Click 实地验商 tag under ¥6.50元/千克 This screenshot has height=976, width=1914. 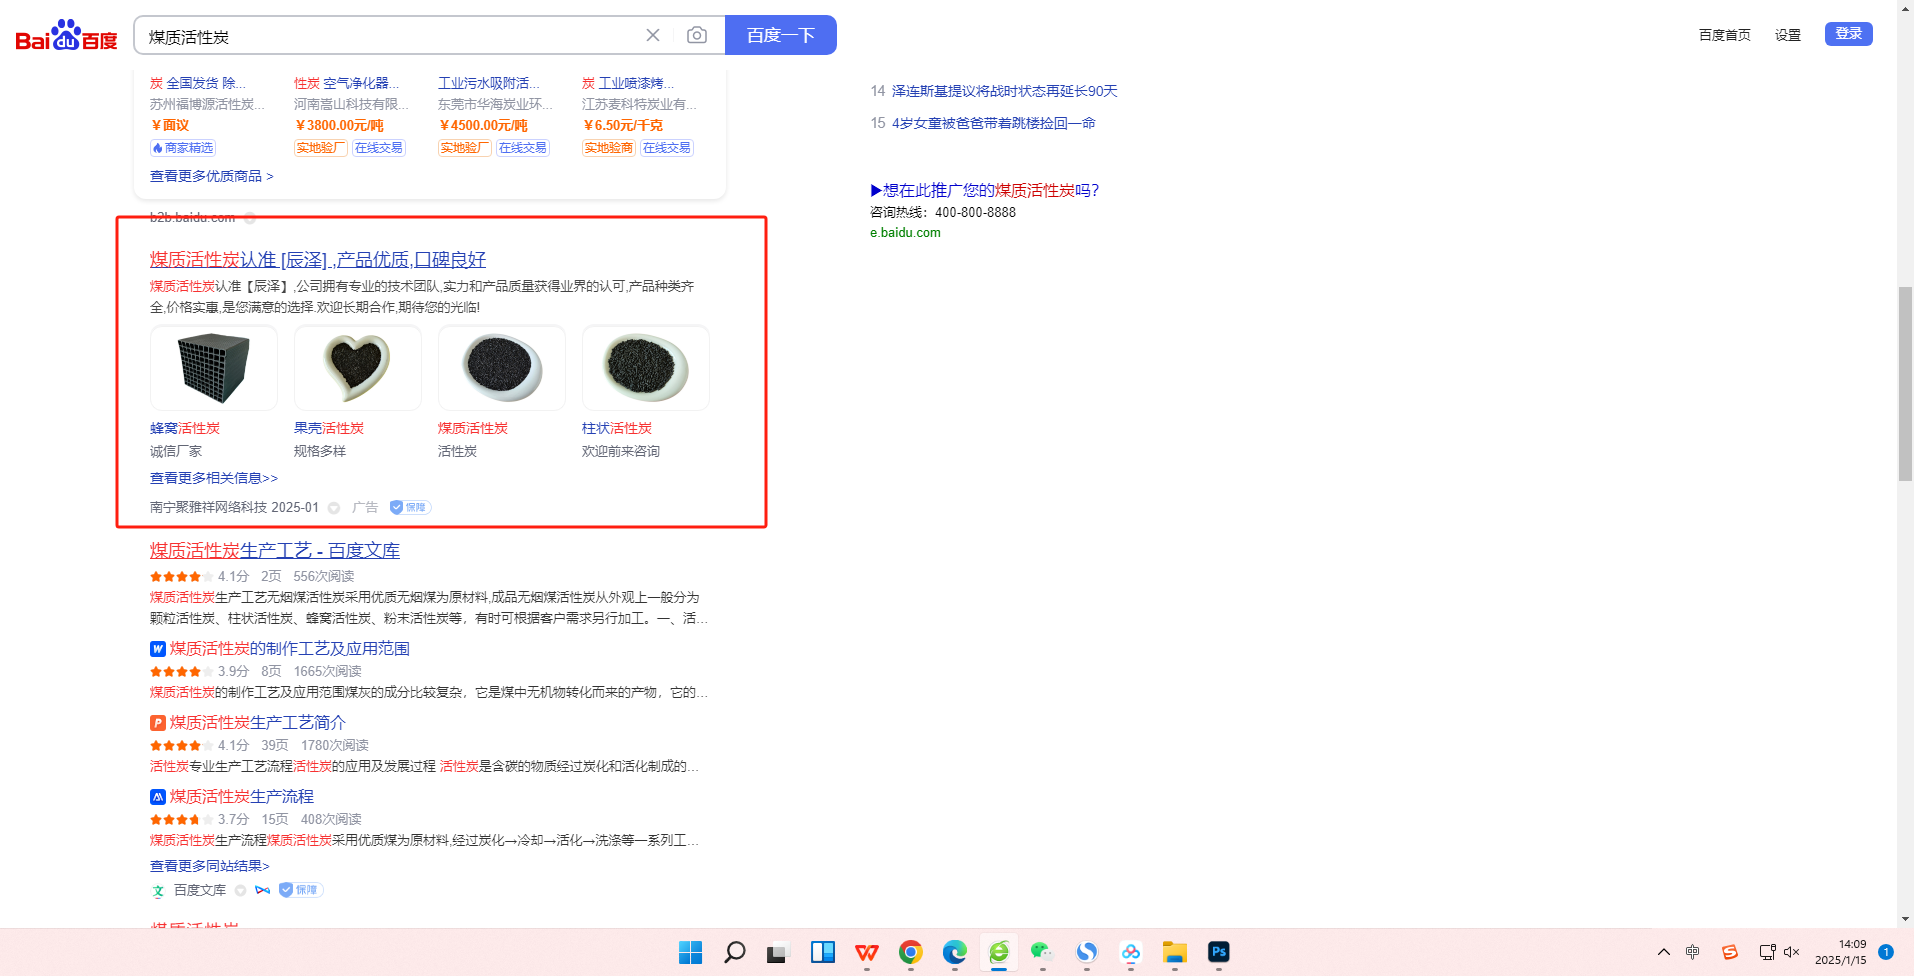click(609, 148)
